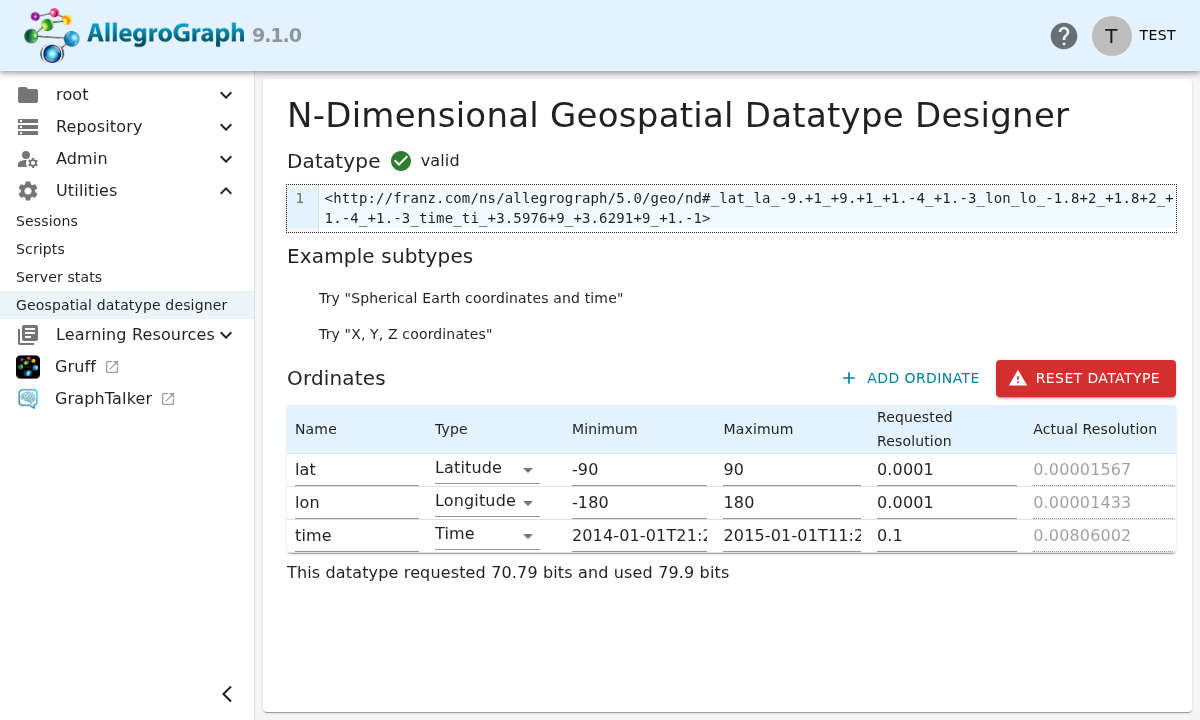Expand the Learning Resources chevron
The width and height of the screenshot is (1200, 720).
[226, 335]
